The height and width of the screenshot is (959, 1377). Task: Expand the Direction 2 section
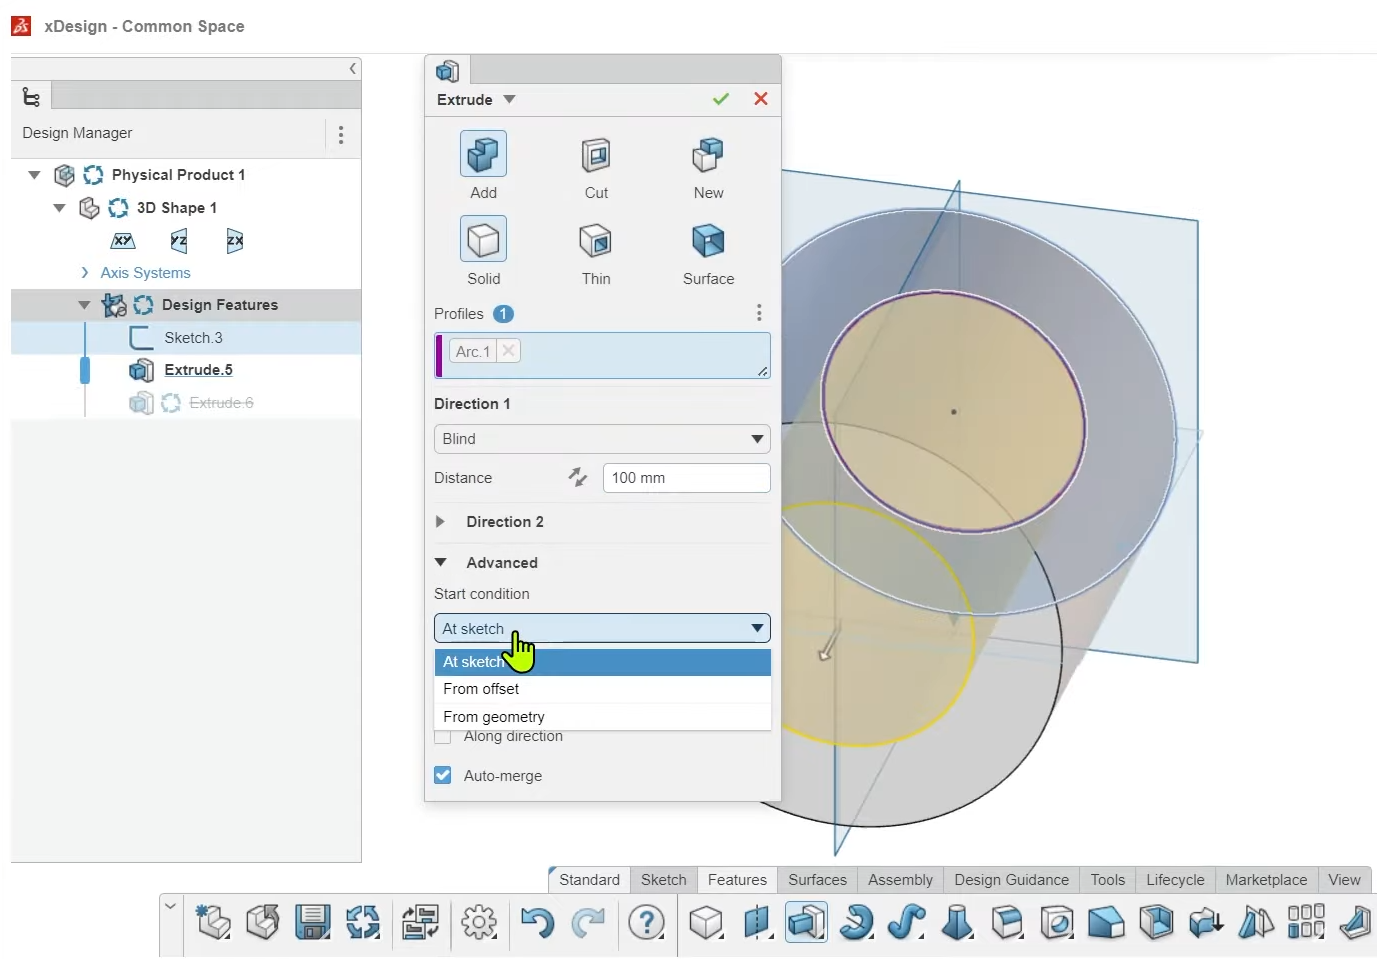click(440, 521)
